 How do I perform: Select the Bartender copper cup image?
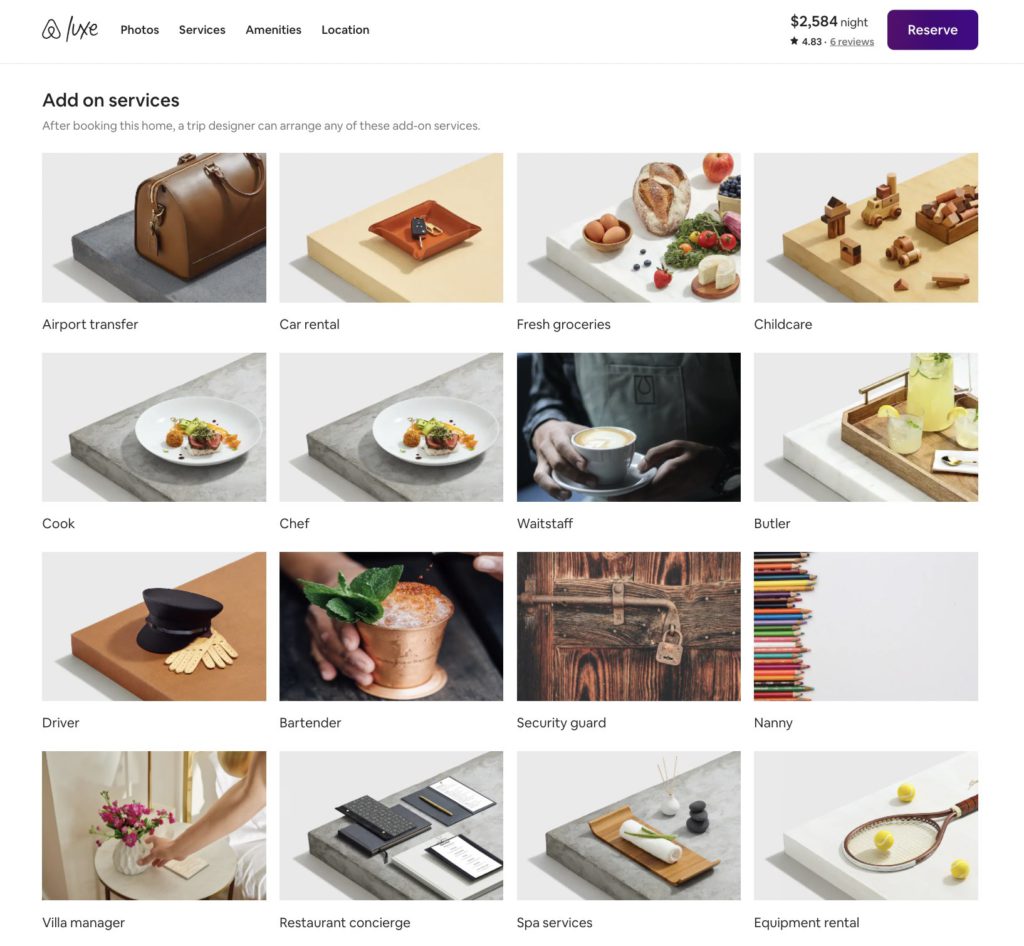(391, 627)
